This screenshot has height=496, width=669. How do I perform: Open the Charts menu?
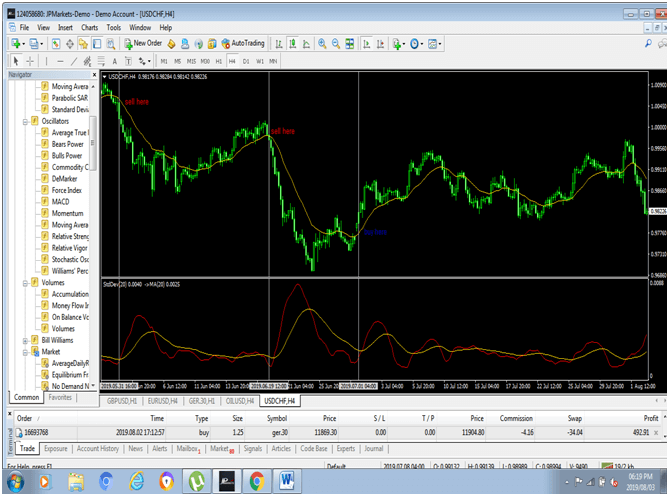89,28
